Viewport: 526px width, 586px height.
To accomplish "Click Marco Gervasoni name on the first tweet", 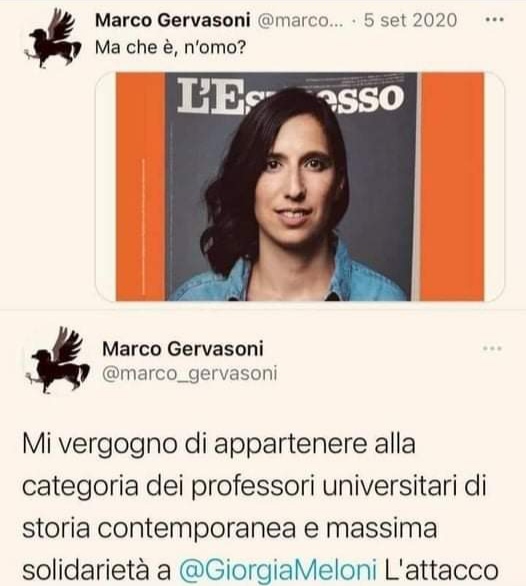I will (172, 20).
